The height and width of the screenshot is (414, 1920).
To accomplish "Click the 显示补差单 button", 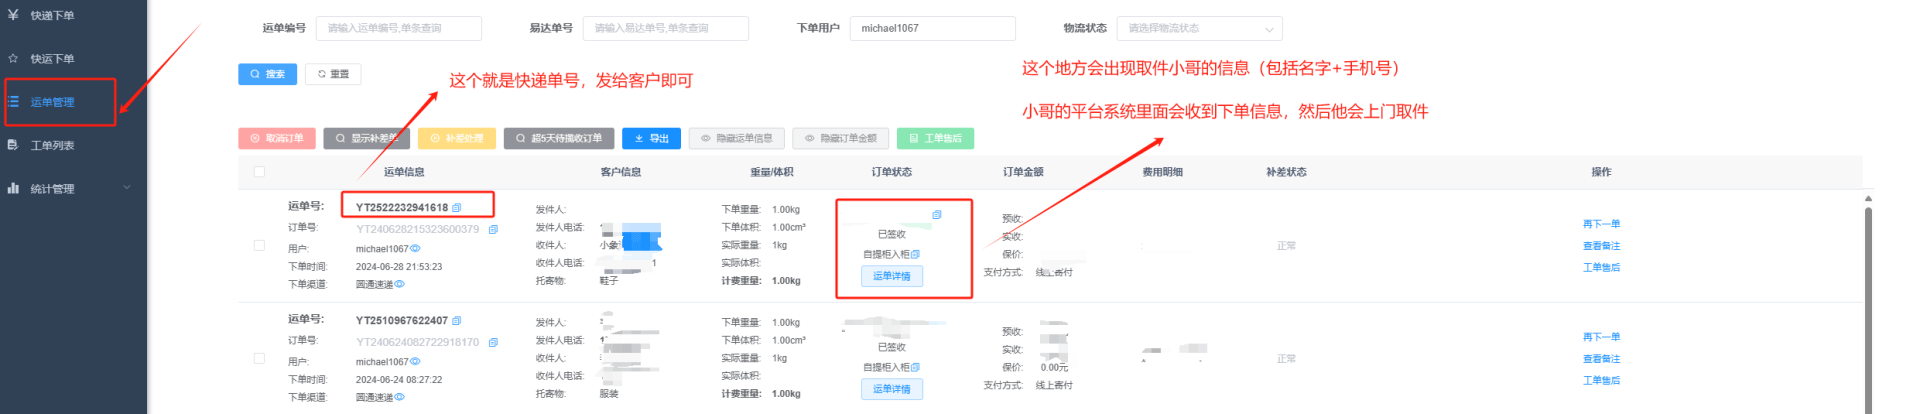I will (367, 139).
